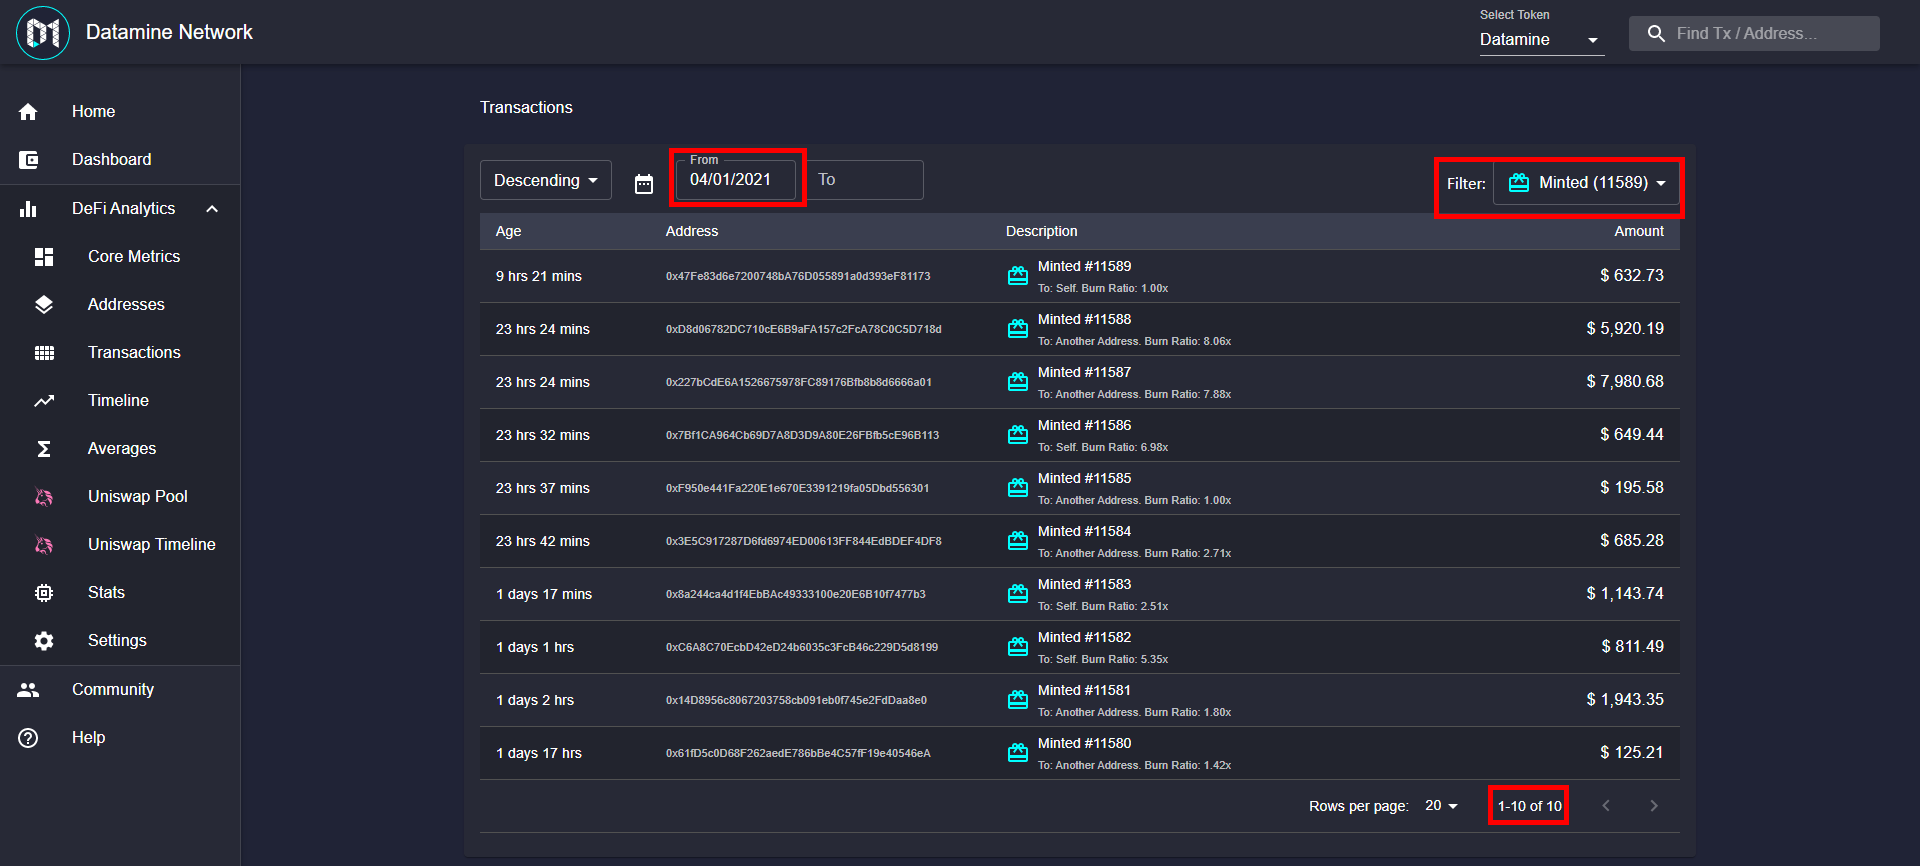Click the mint icon for Minted #11580

tap(1018, 753)
